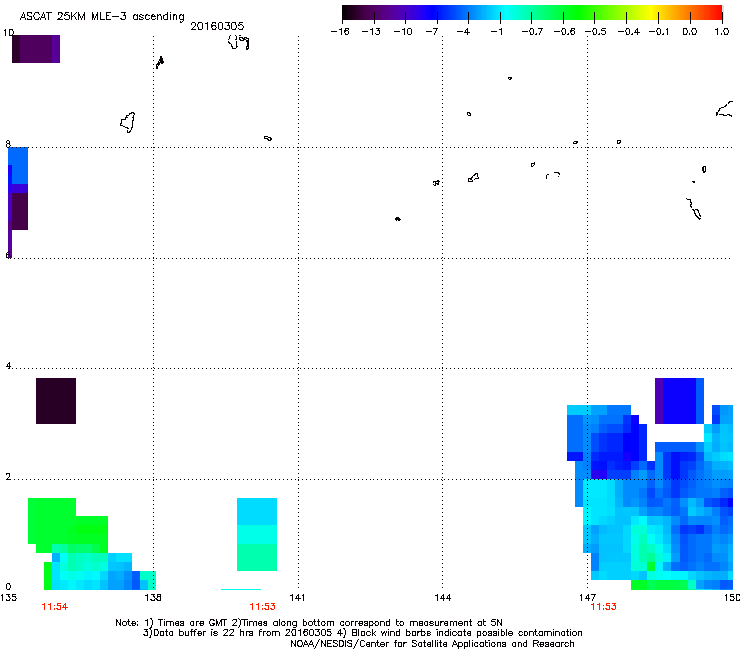Viewport: 740px width, 650px height.
Task: Click the cyan-to-green column block left of 141 longitude
Action: pos(257,534)
